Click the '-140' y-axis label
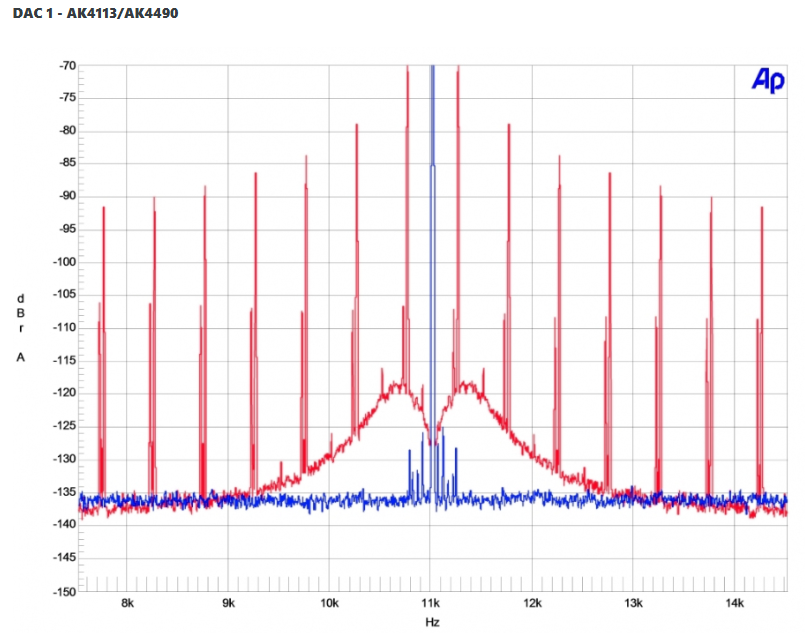Viewport: 805px width, 633px height. coord(65,524)
